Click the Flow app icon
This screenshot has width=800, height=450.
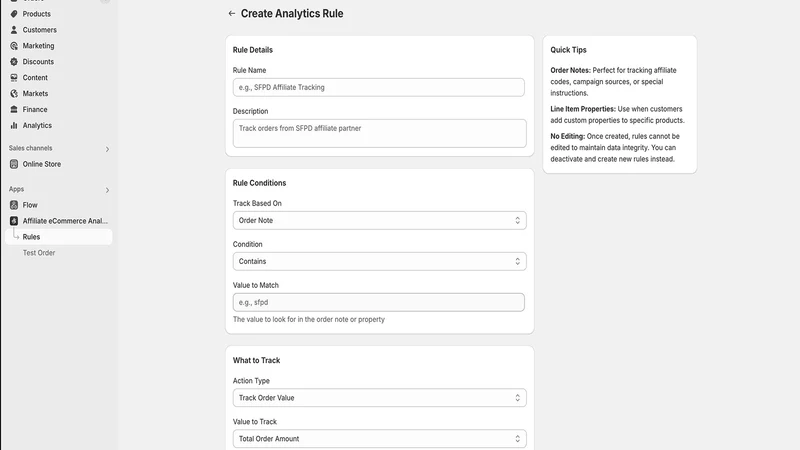[14, 205]
